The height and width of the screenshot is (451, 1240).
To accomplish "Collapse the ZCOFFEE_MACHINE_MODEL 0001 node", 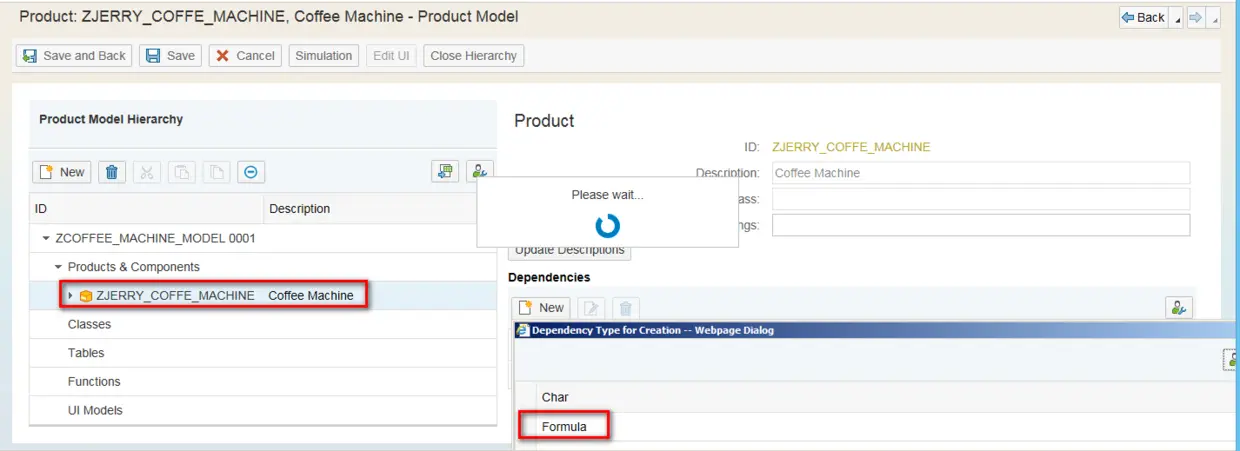I will (x=46, y=239).
